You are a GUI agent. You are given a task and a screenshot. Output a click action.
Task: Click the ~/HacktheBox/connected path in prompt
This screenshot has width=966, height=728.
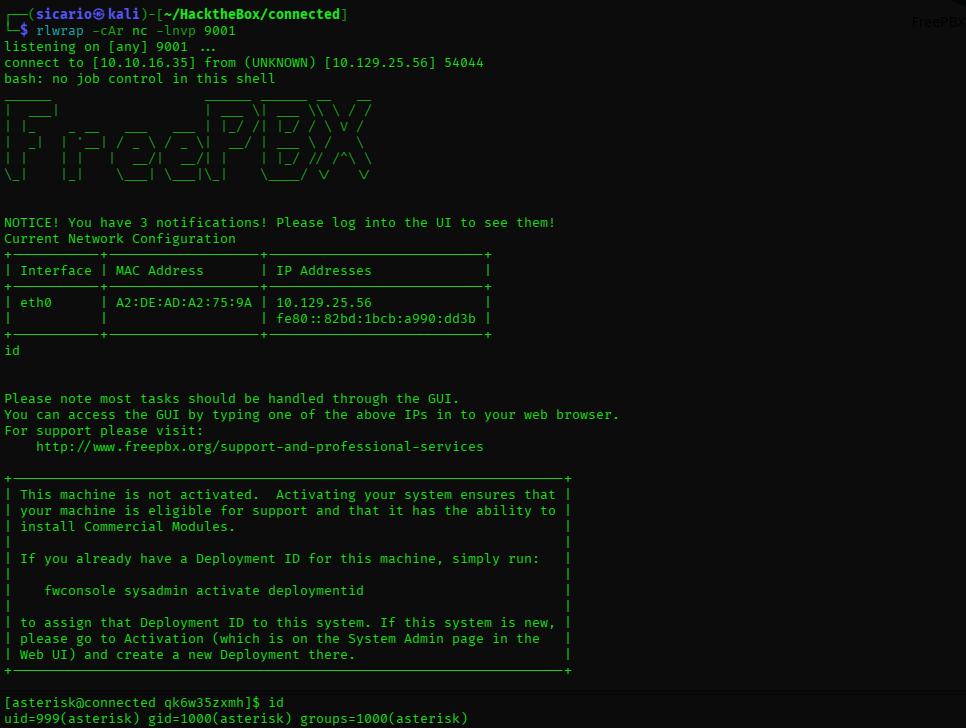coord(253,14)
